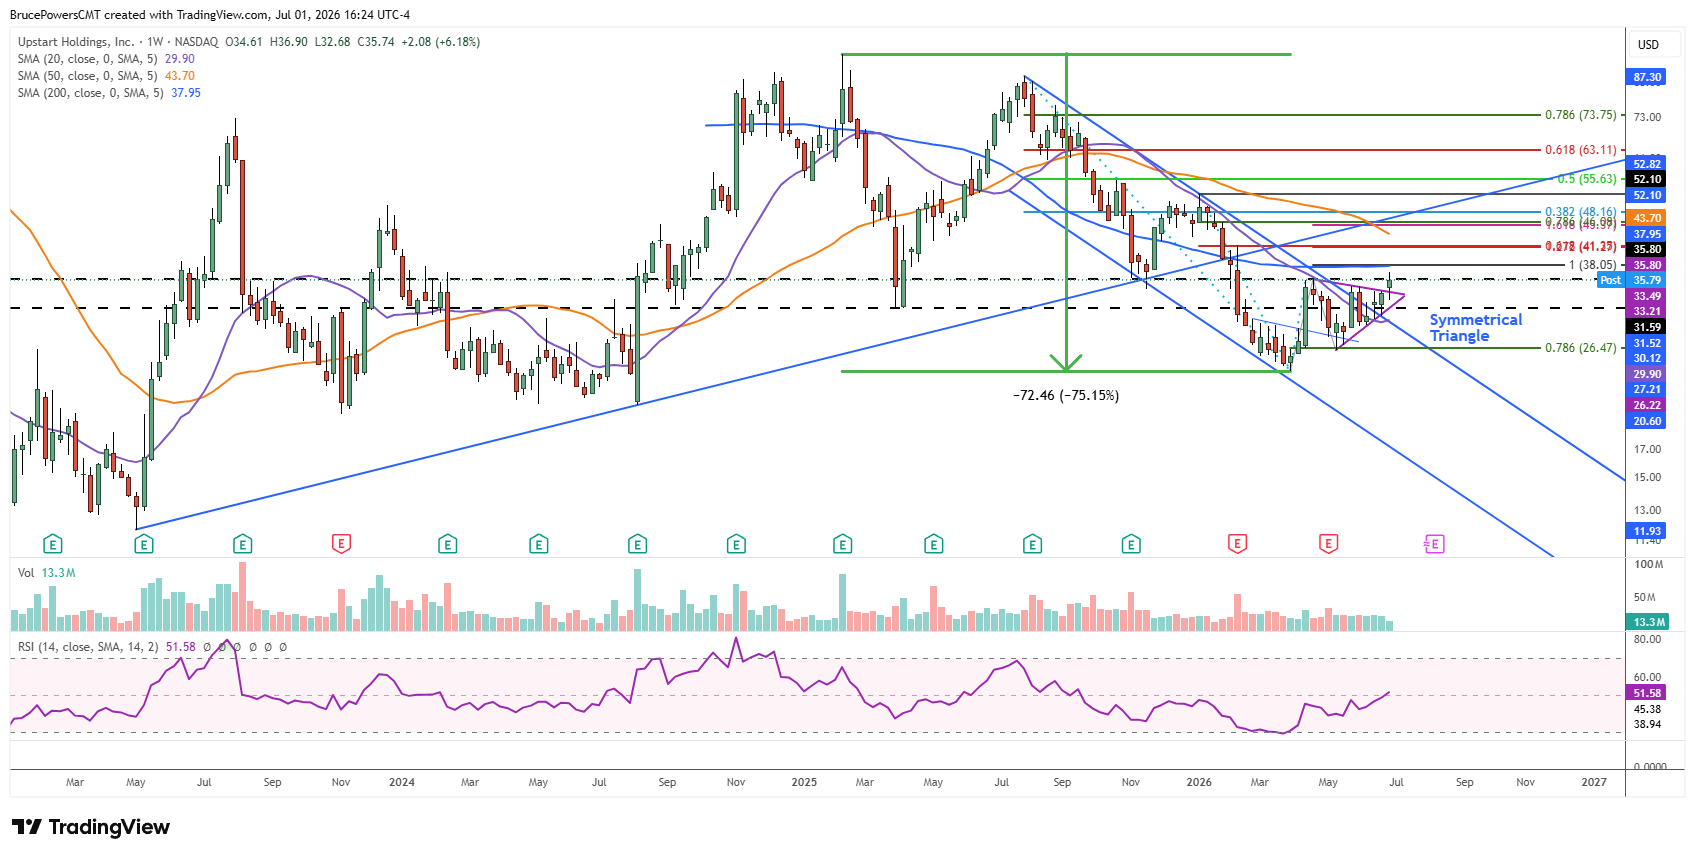Click the RSI indicator legend

(x=152, y=647)
